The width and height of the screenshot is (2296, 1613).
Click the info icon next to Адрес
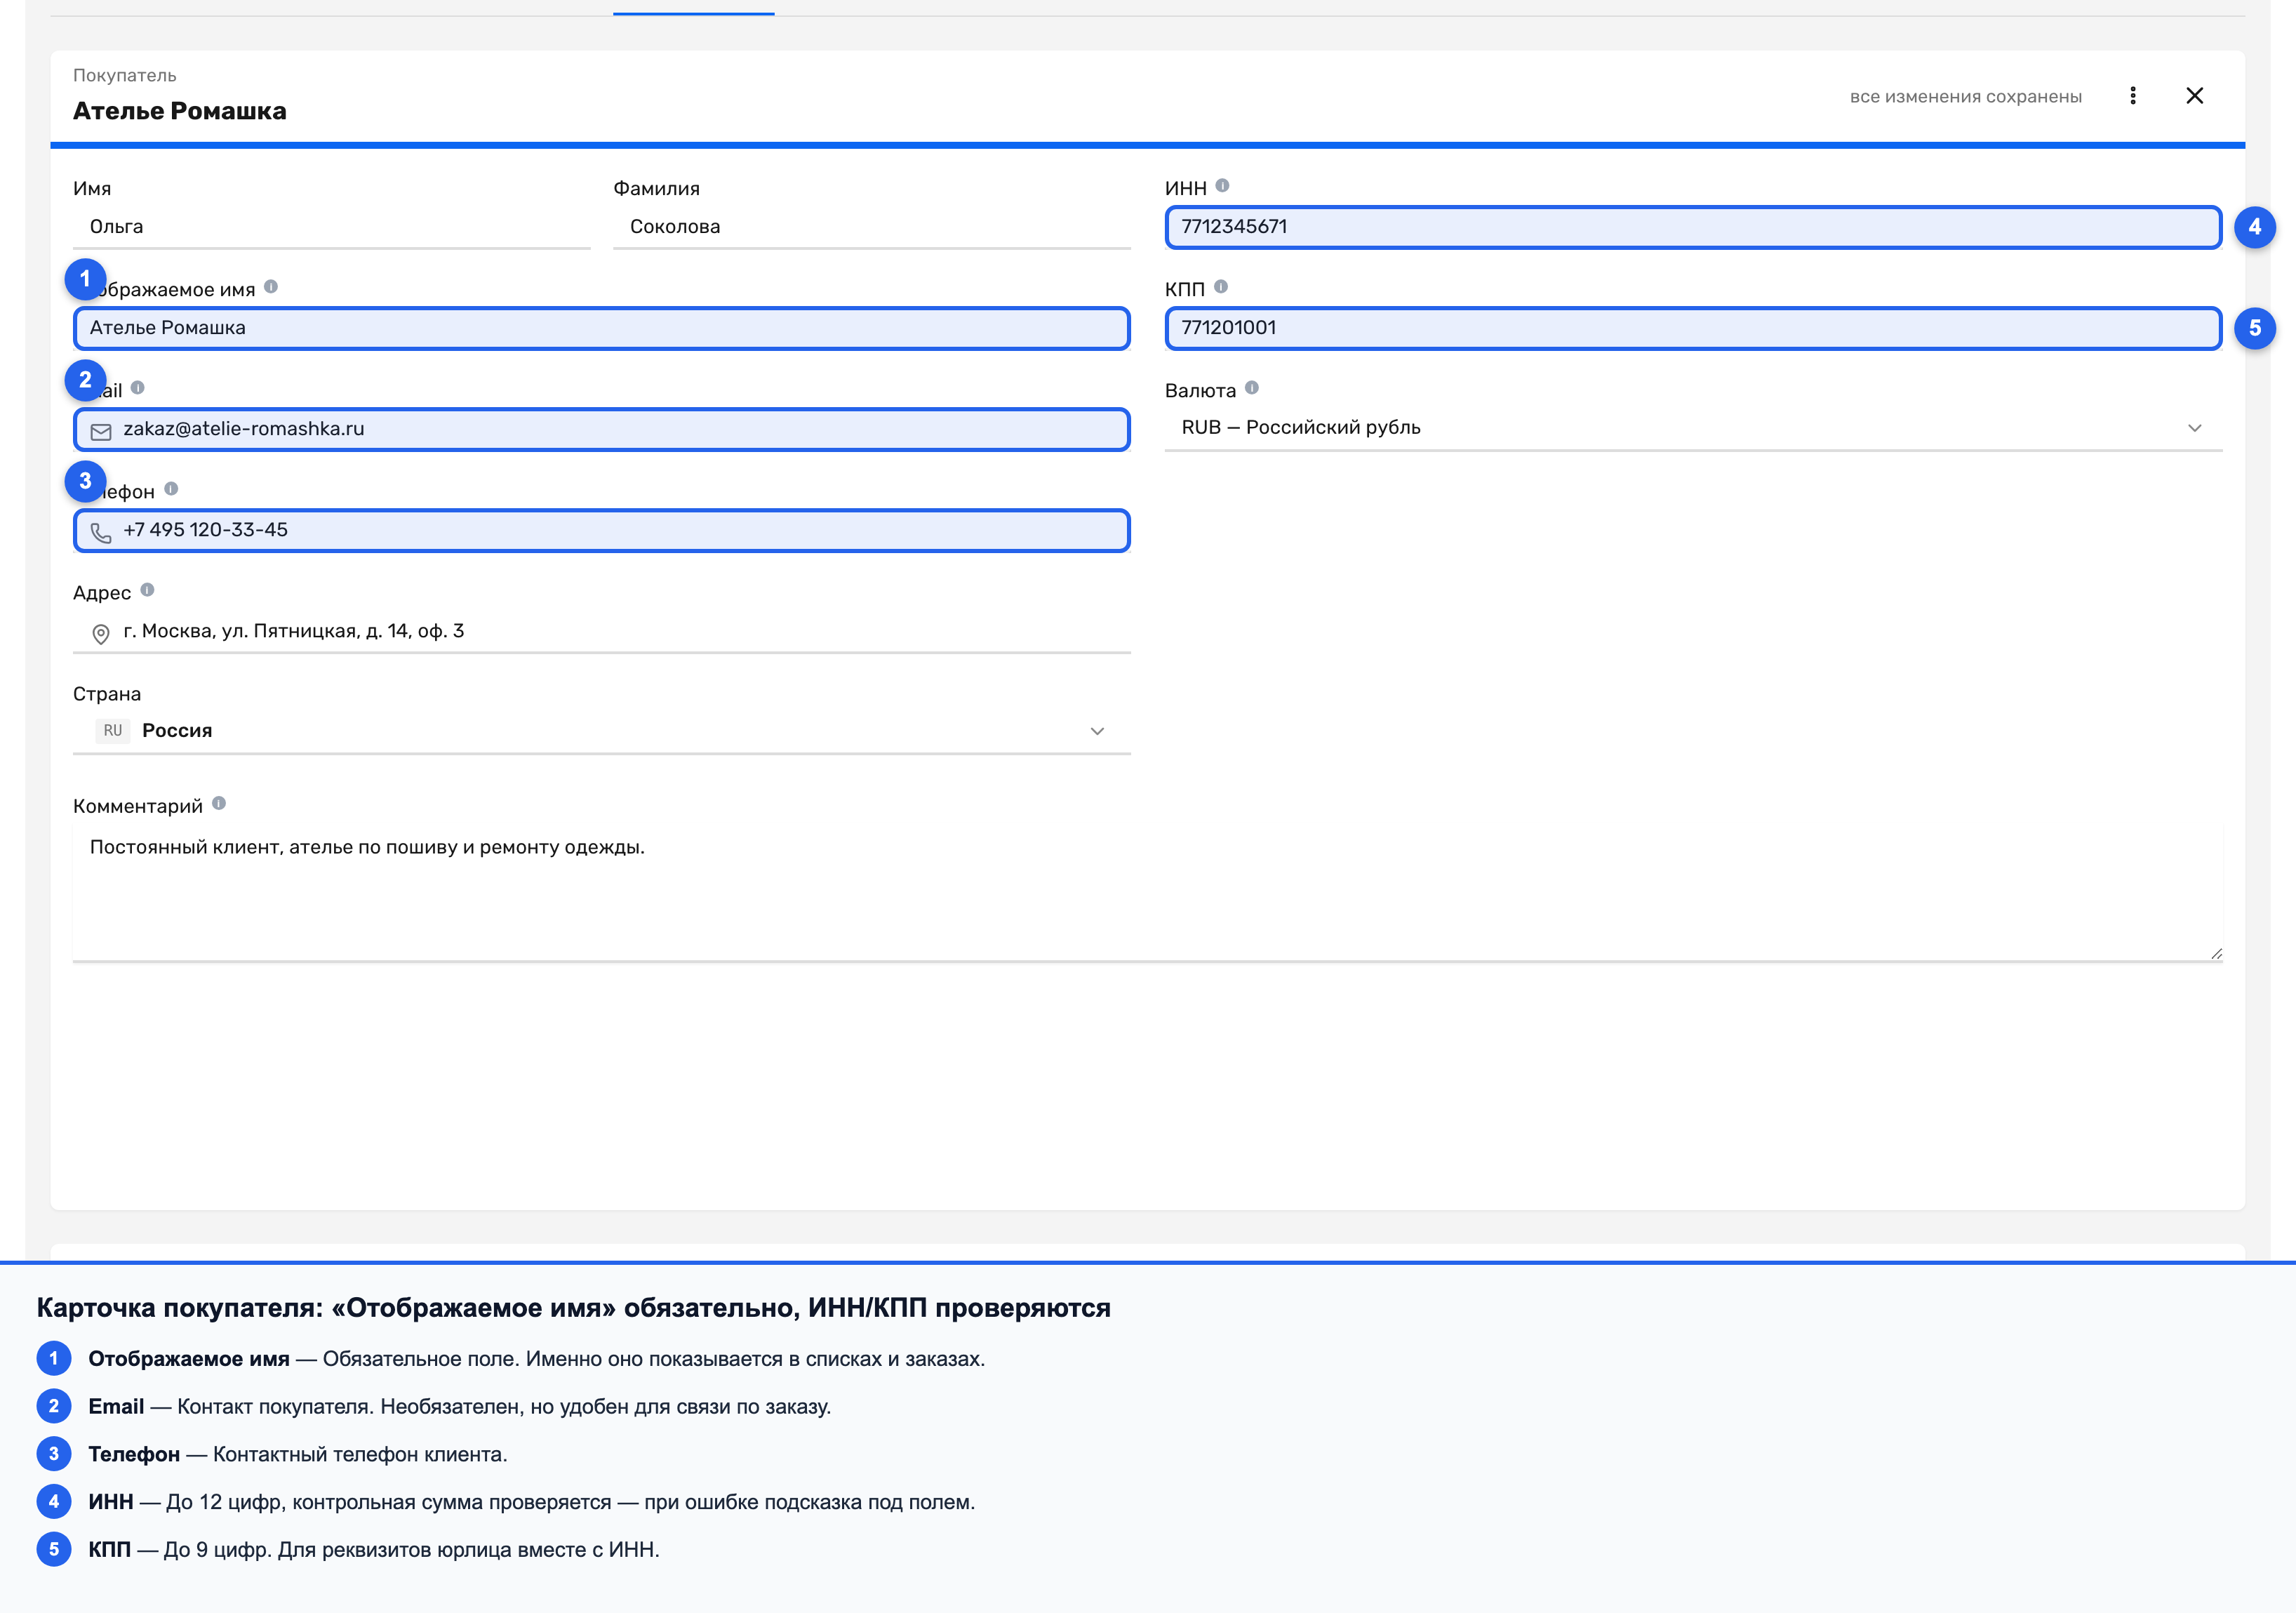pos(147,590)
